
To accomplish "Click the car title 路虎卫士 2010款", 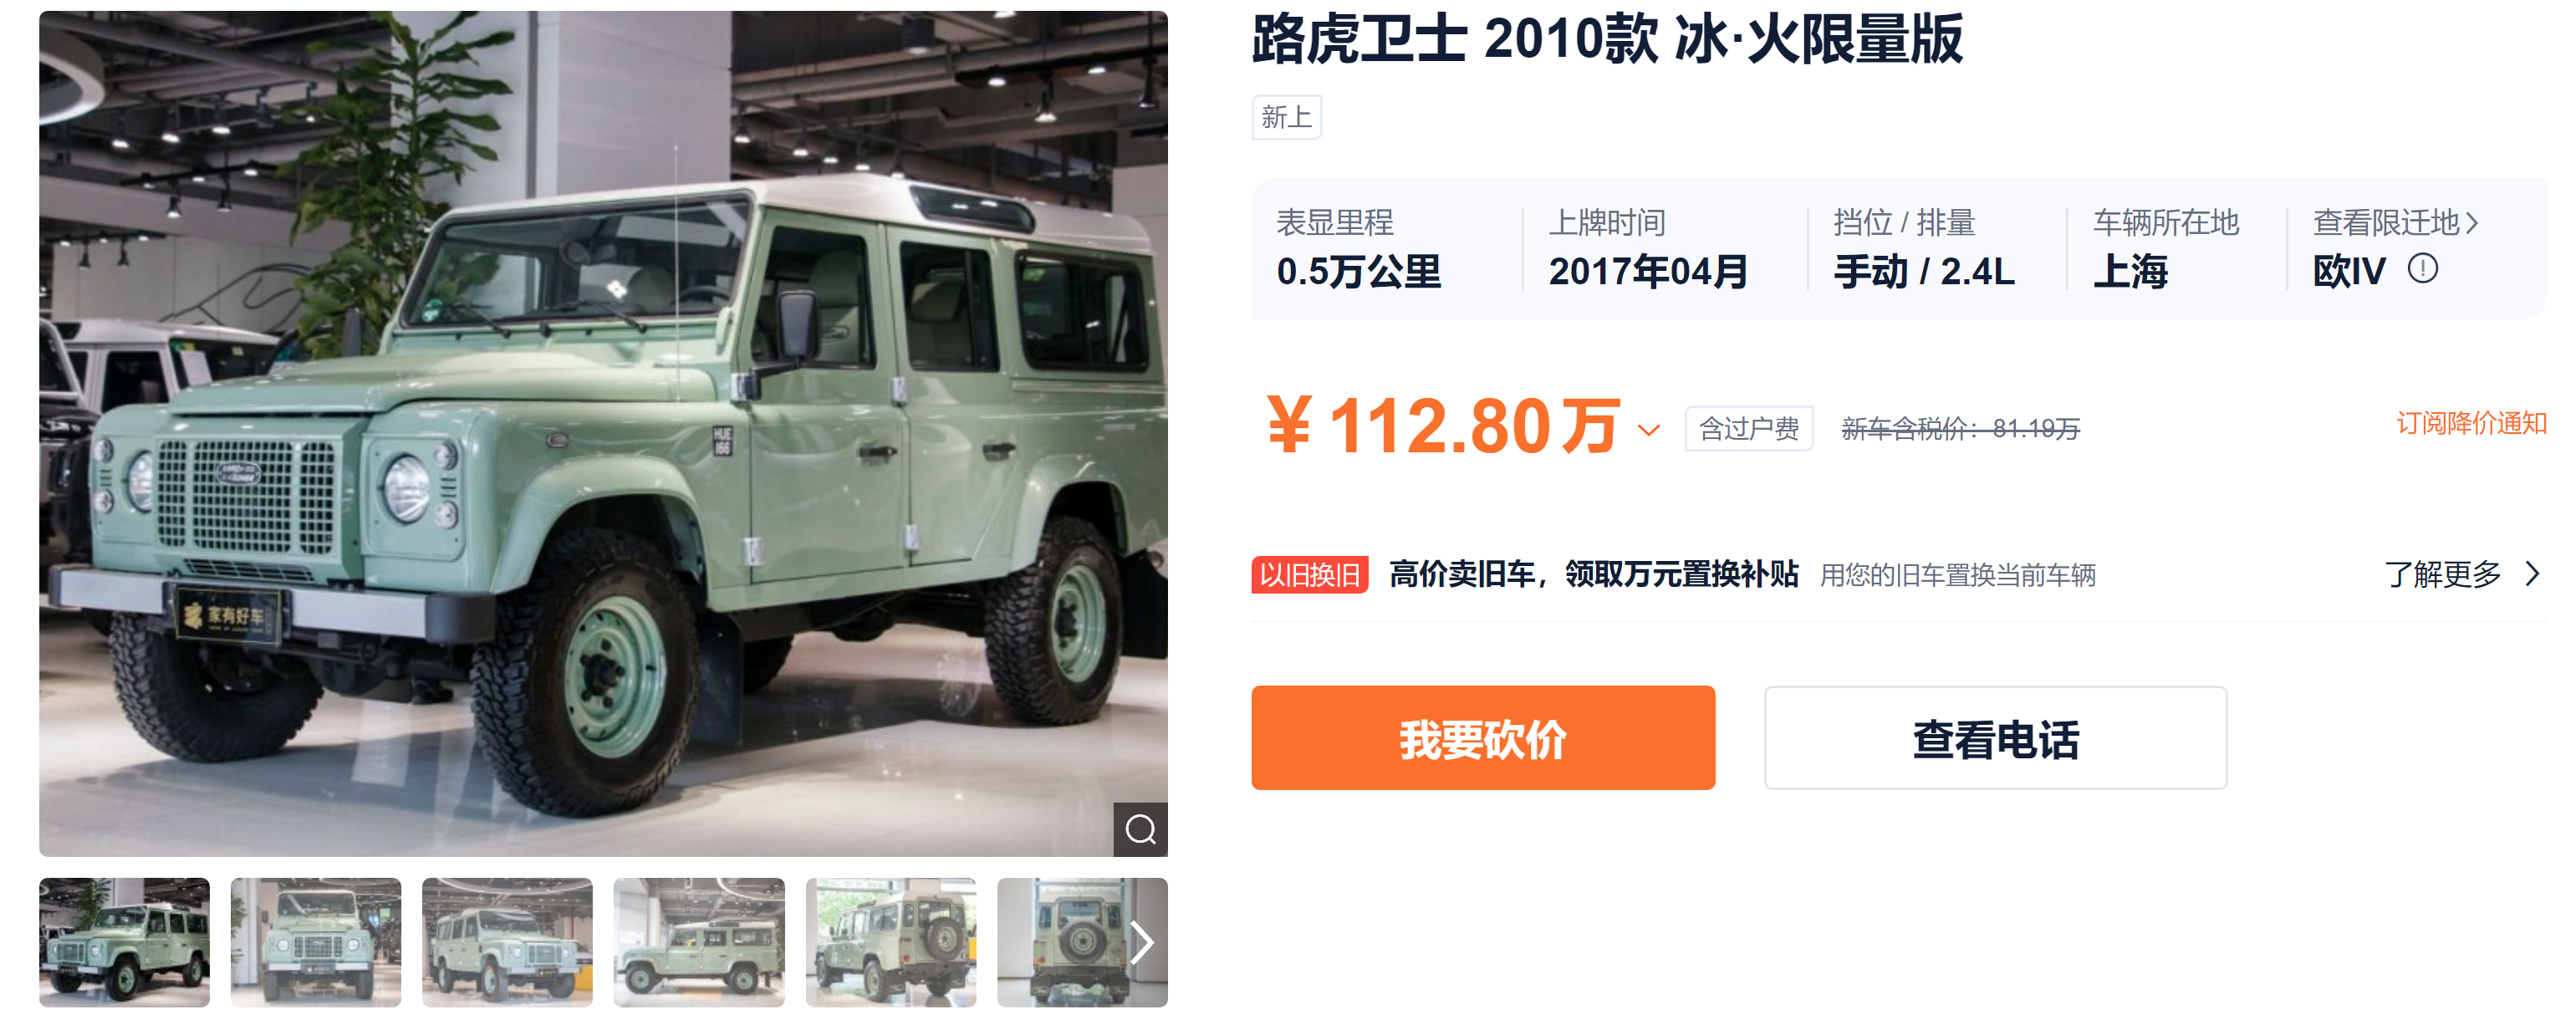I will point(1454,40).
